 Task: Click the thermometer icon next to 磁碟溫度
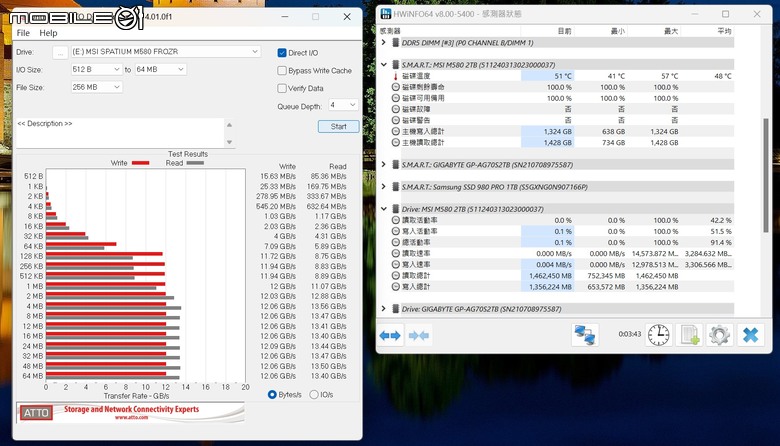point(396,76)
